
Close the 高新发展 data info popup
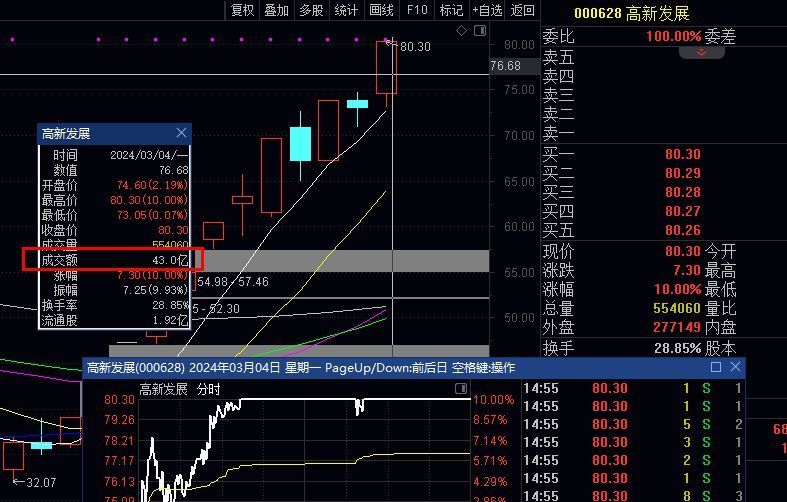pyautogui.click(x=181, y=133)
